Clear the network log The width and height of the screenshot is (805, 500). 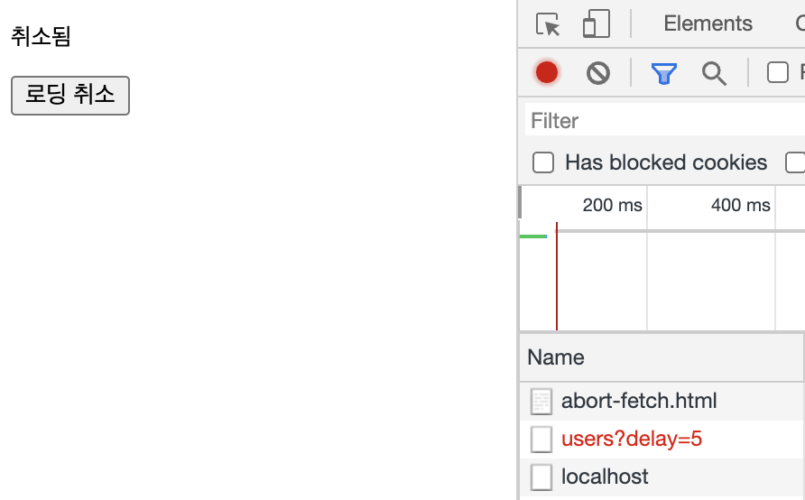pos(598,72)
